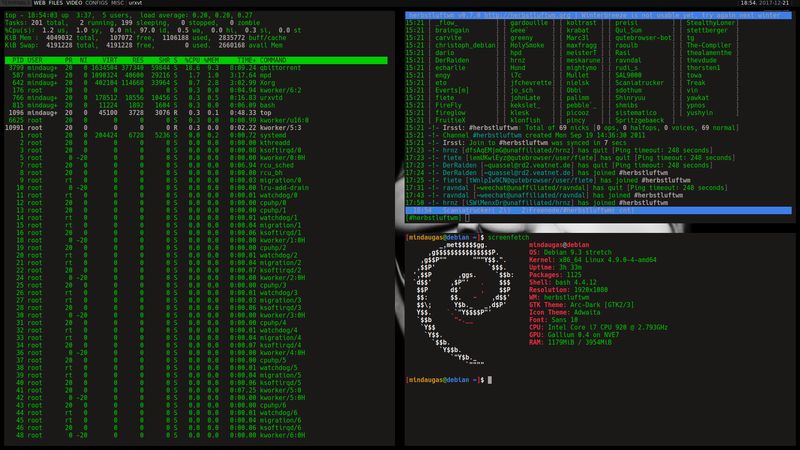
Task: Switch to the FILES workspace tag
Action: click(x=56, y=3)
